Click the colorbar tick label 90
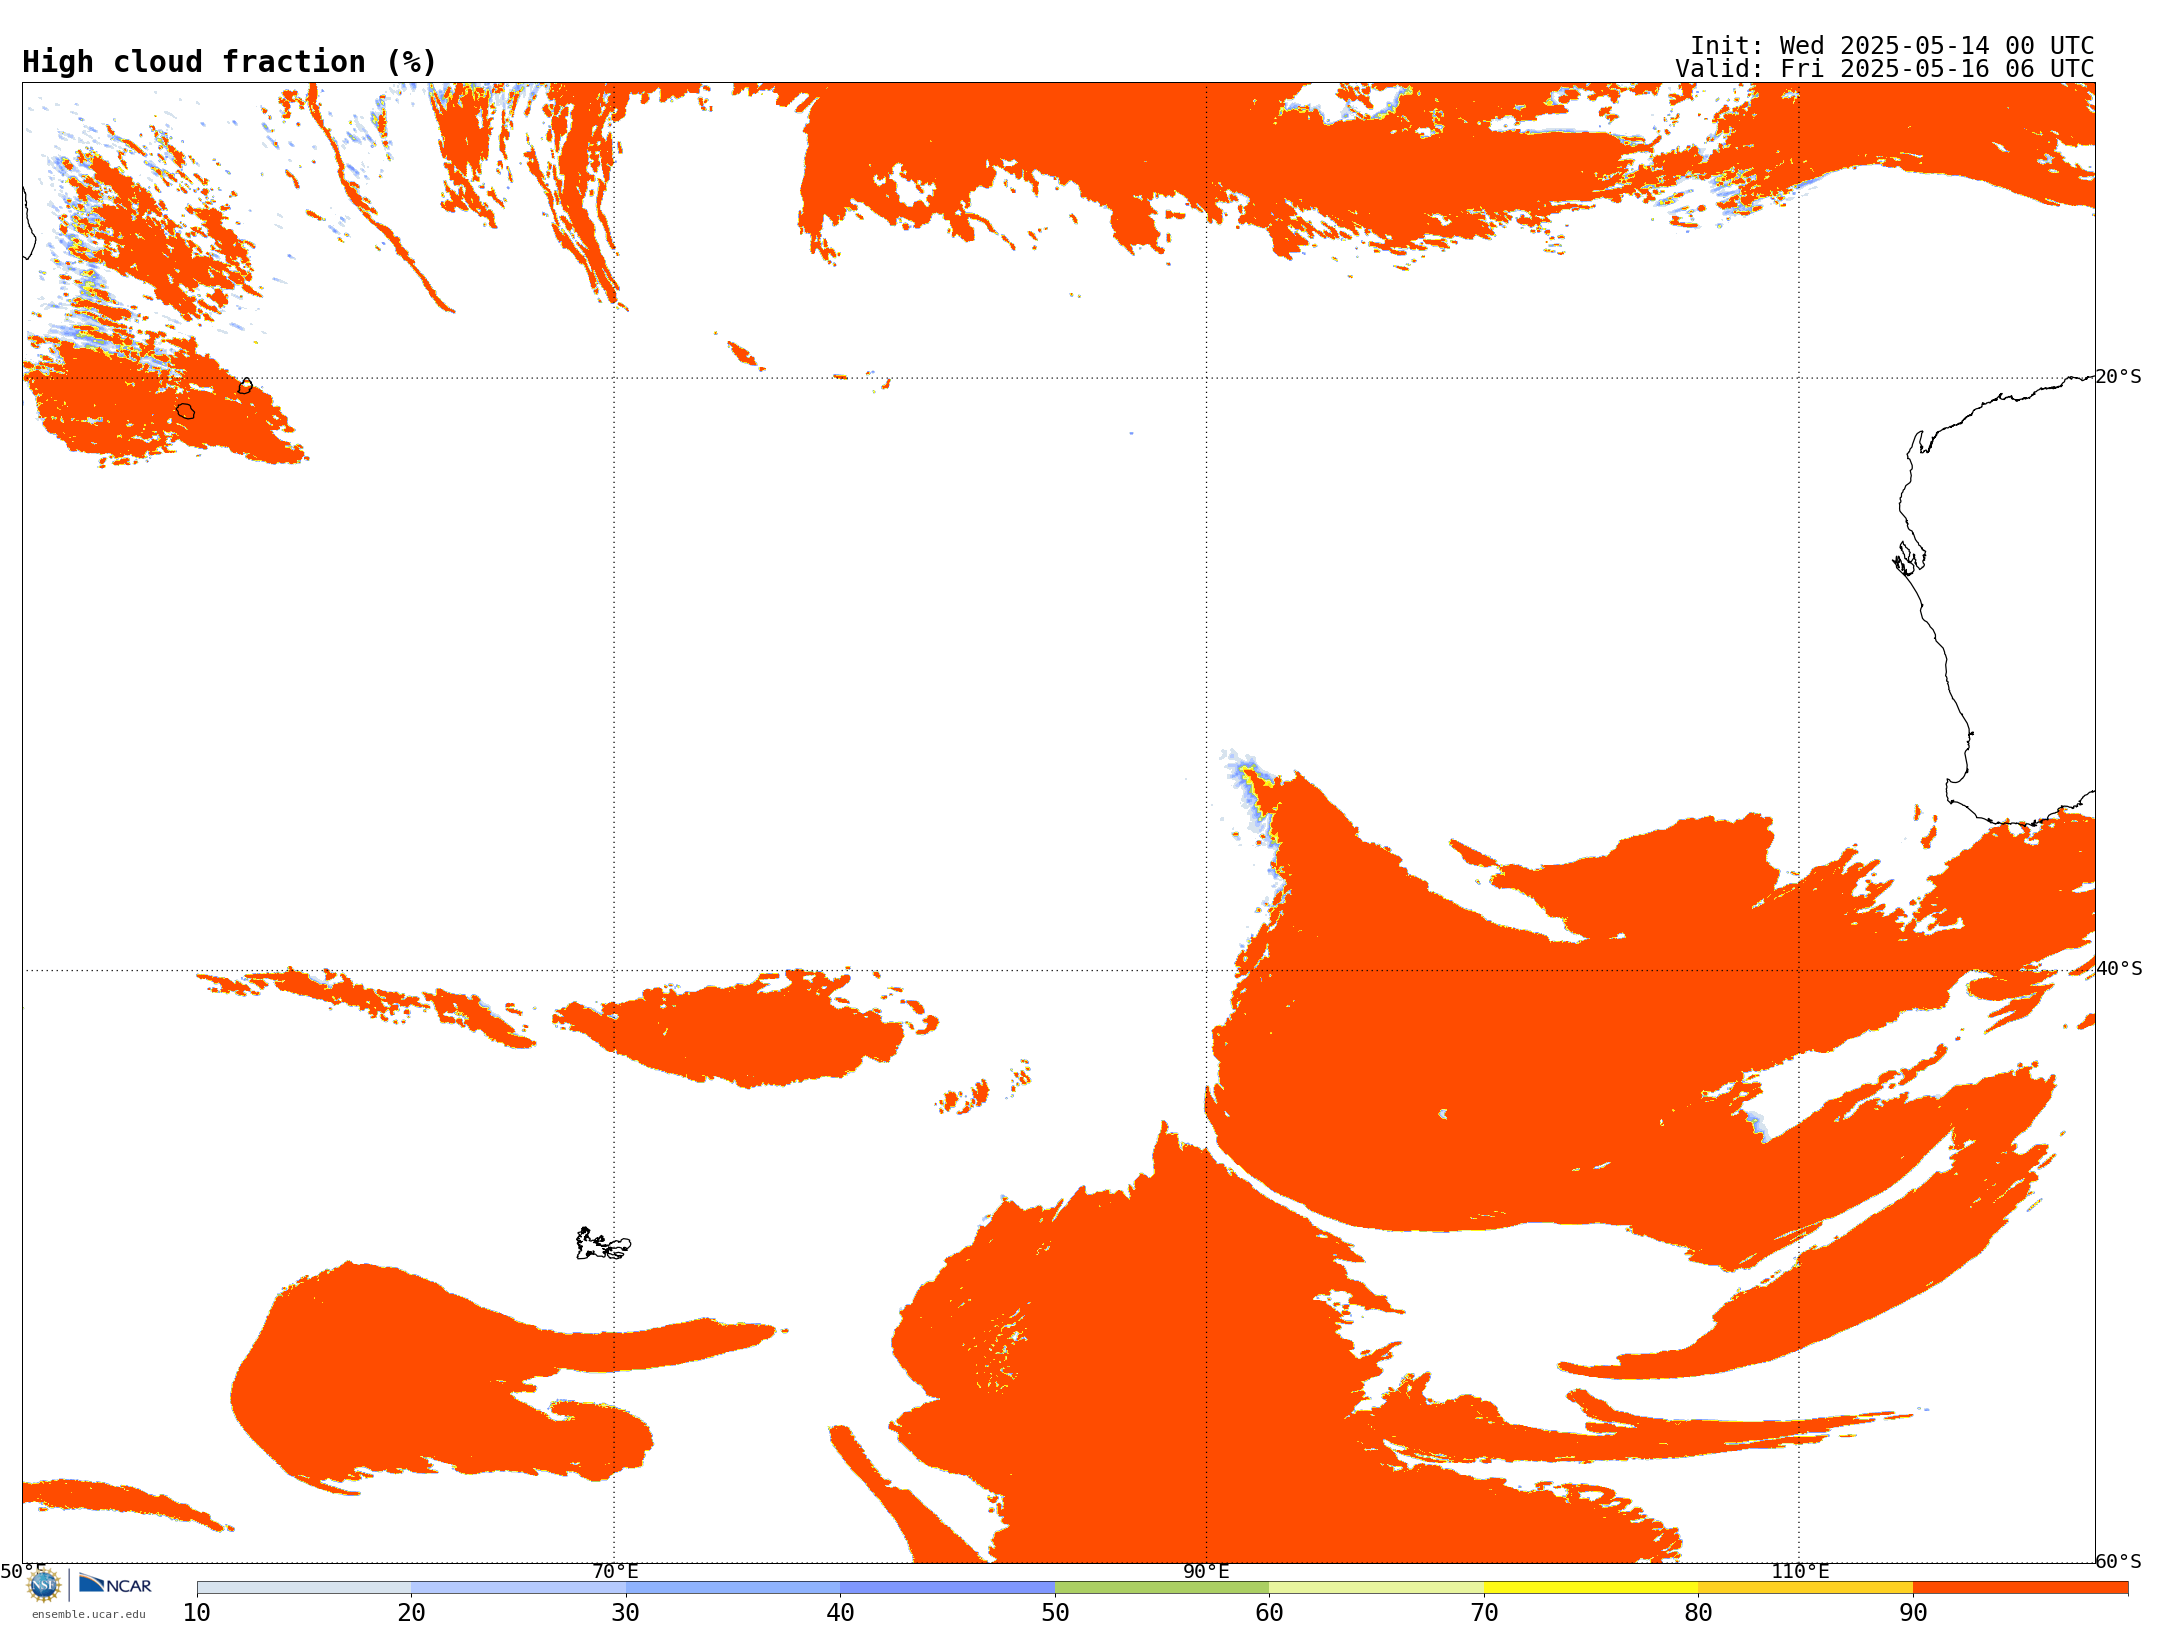This screenshot has width=2160, height=1626. [1913, 1613]
